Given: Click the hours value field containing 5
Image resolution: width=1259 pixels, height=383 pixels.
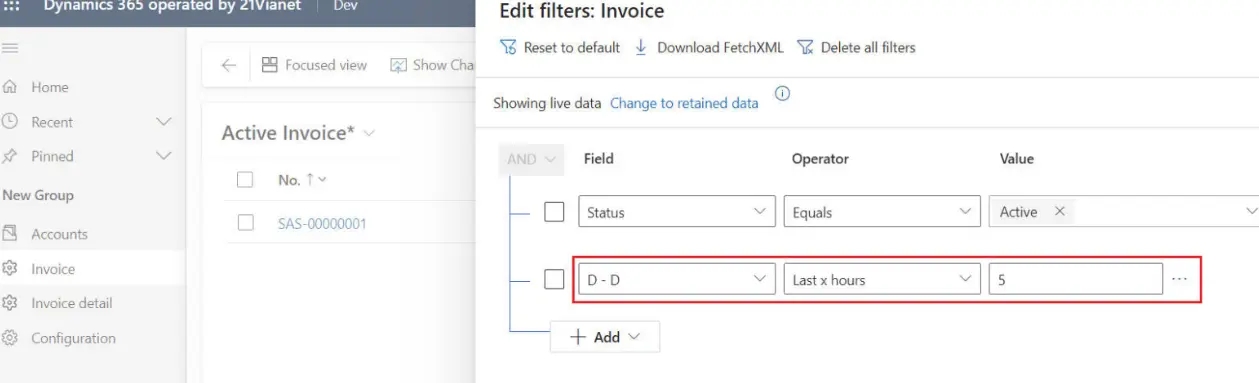Looking at the screenshot, I should pos(1075,279).
